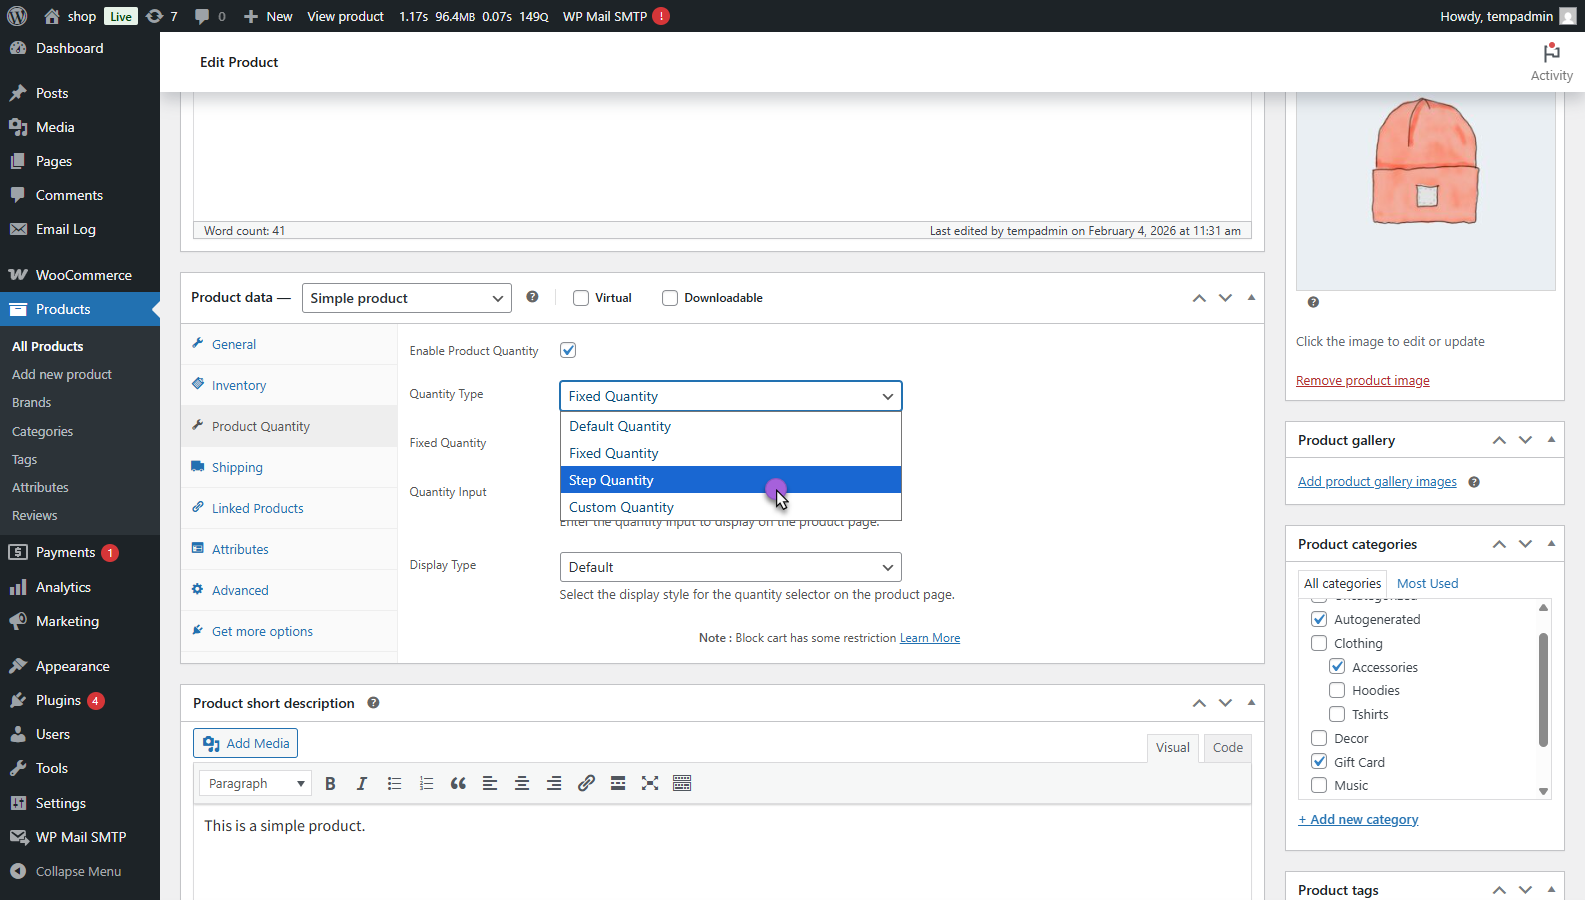Open the Display Type dropdown

tap(730, 567)
